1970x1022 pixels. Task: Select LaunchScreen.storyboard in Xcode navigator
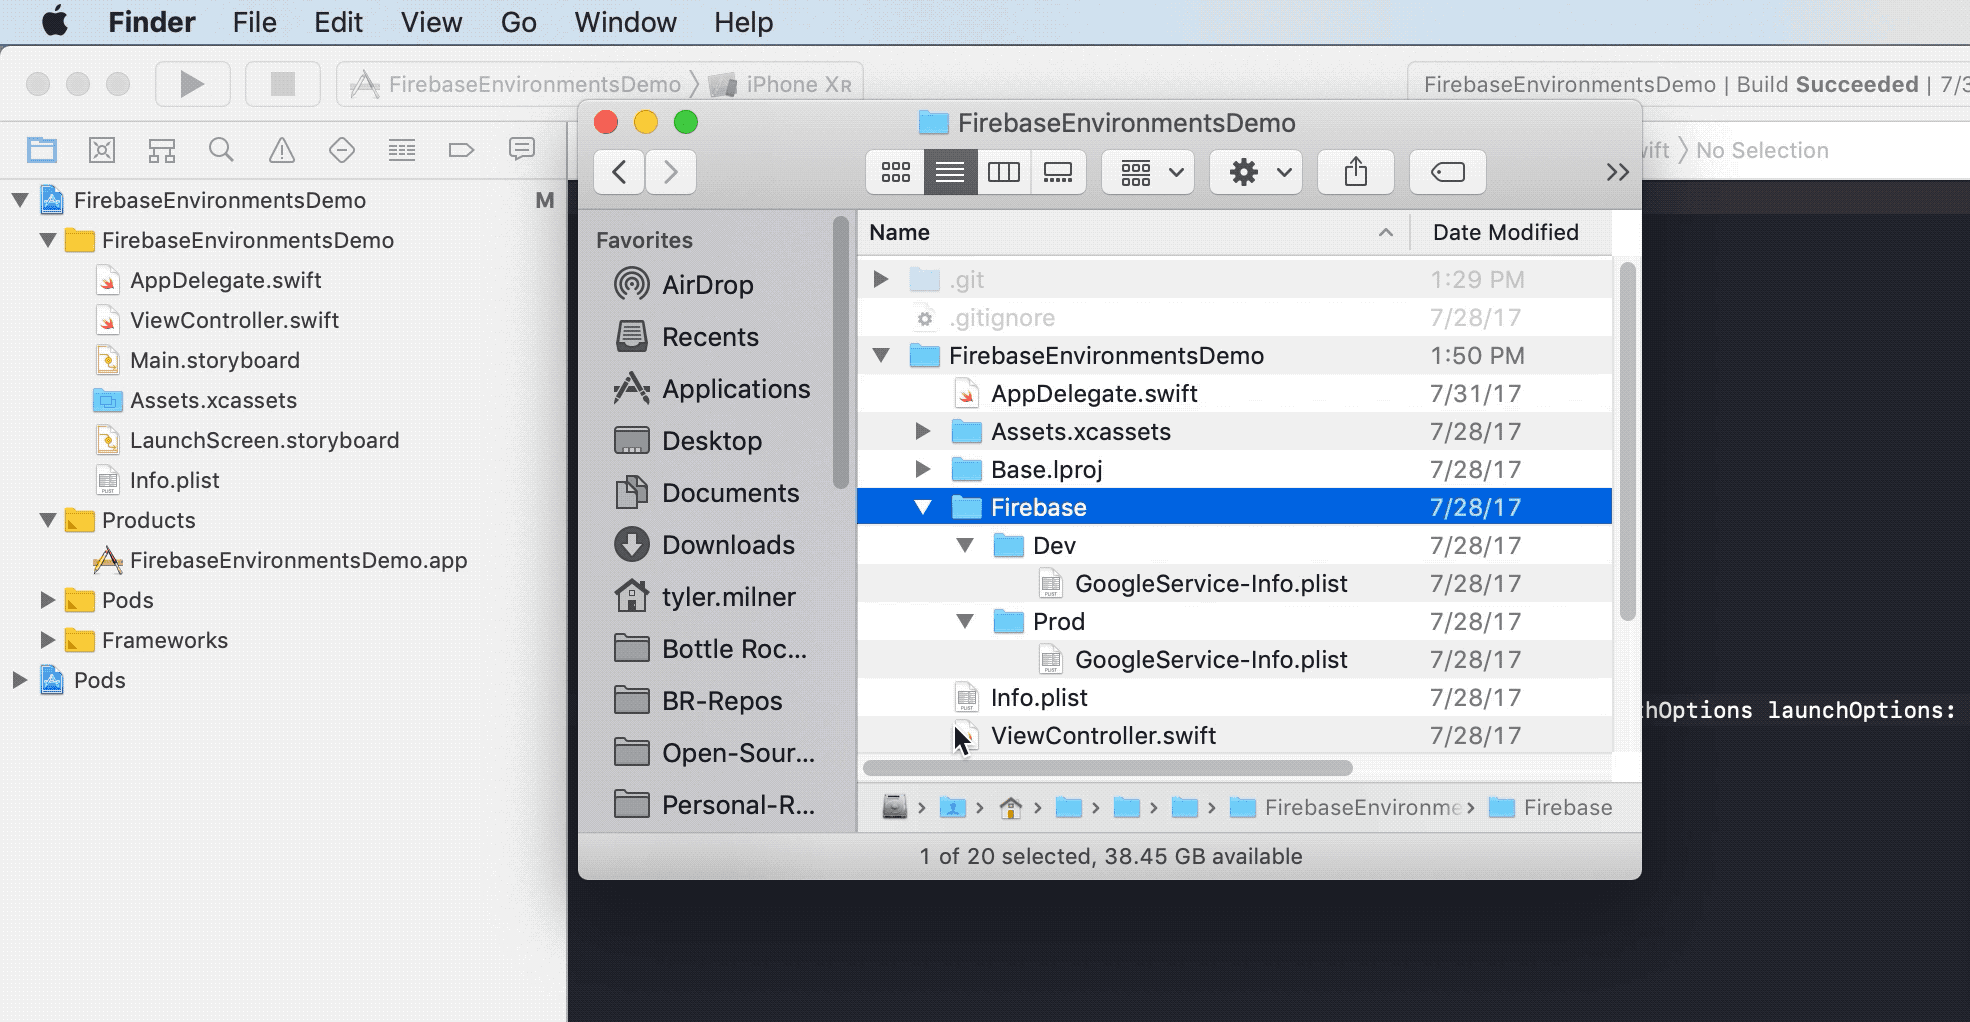264,440
